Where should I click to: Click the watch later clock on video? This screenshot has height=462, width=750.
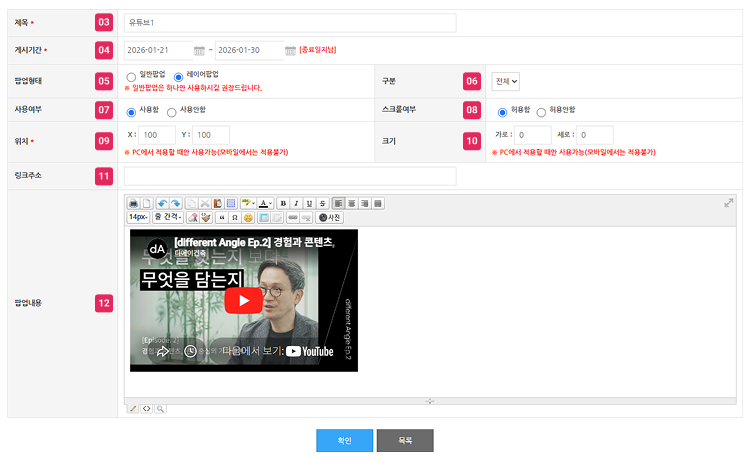190,352
